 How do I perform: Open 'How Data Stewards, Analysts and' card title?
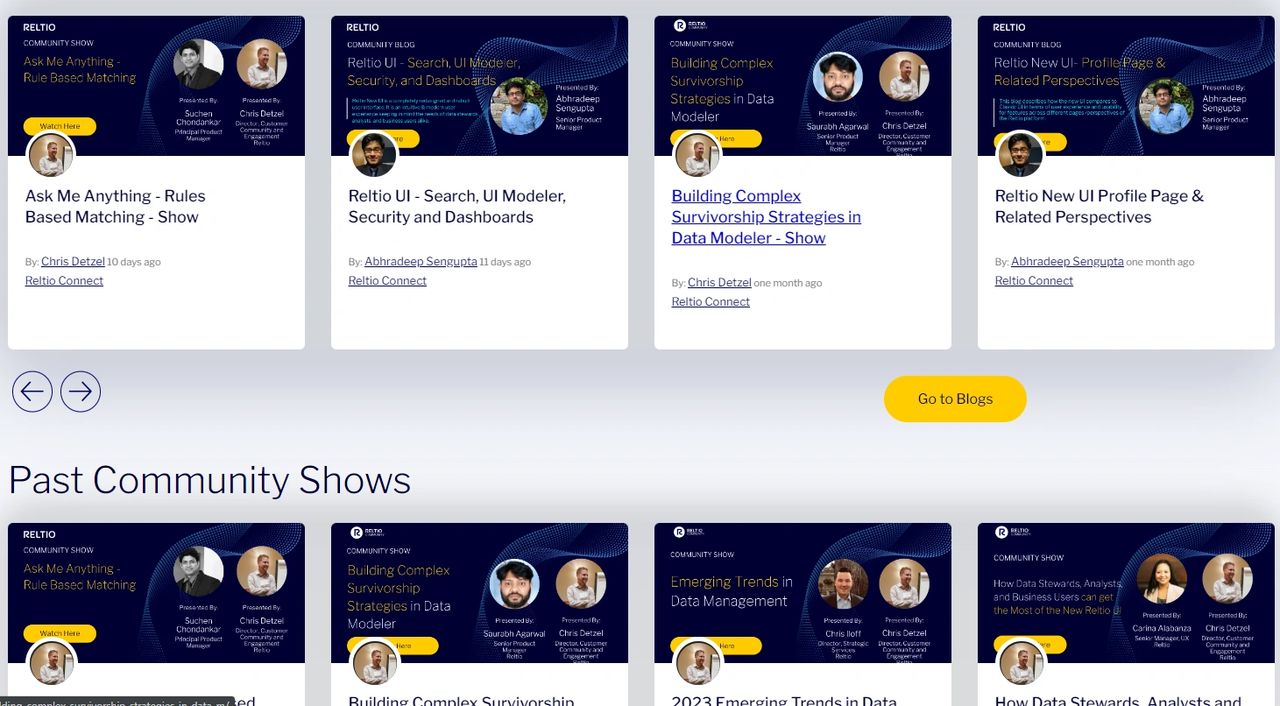click(x=1118, y=700)
